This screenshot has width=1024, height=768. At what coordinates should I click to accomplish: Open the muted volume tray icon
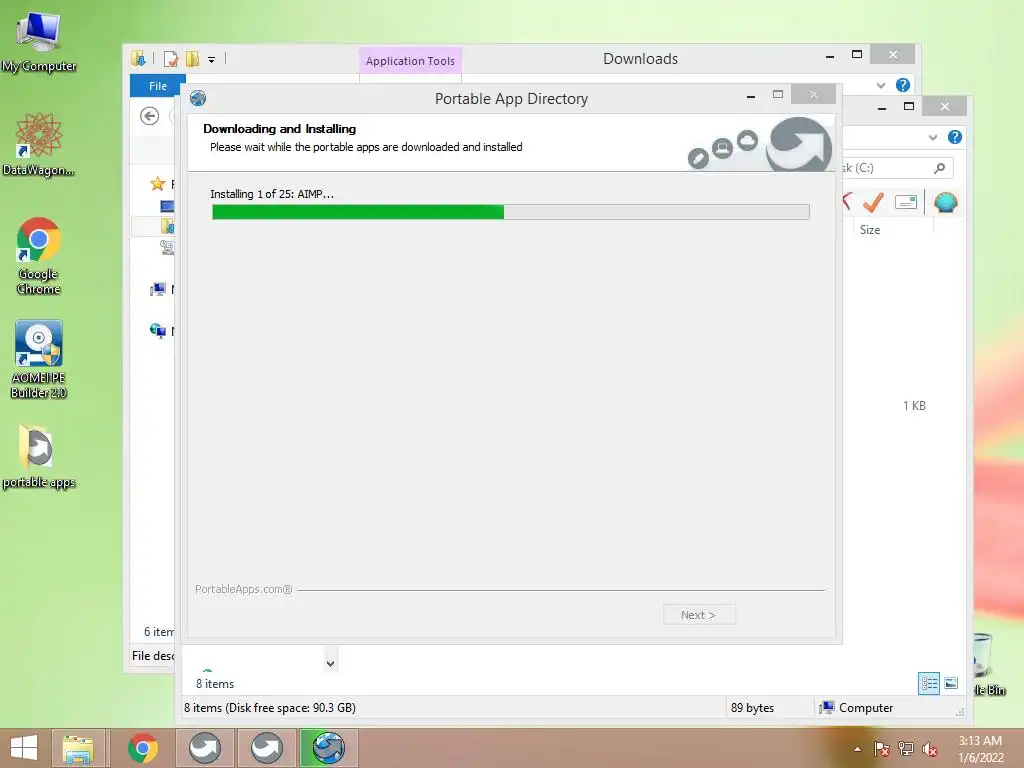[x=930, y=749]
